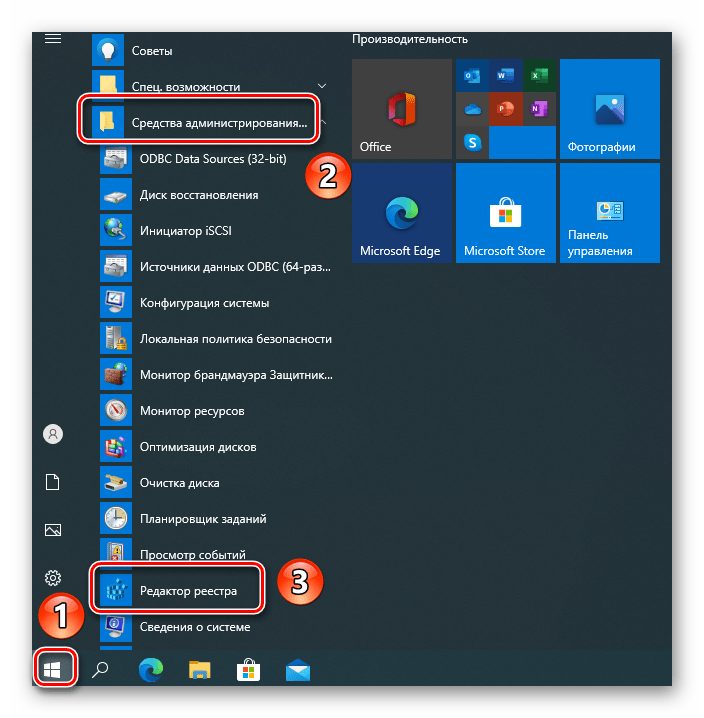The height and width of the screenshot is (718, 704).
Task: Expand the hamburger menu at top
Action: click(53, 38)
